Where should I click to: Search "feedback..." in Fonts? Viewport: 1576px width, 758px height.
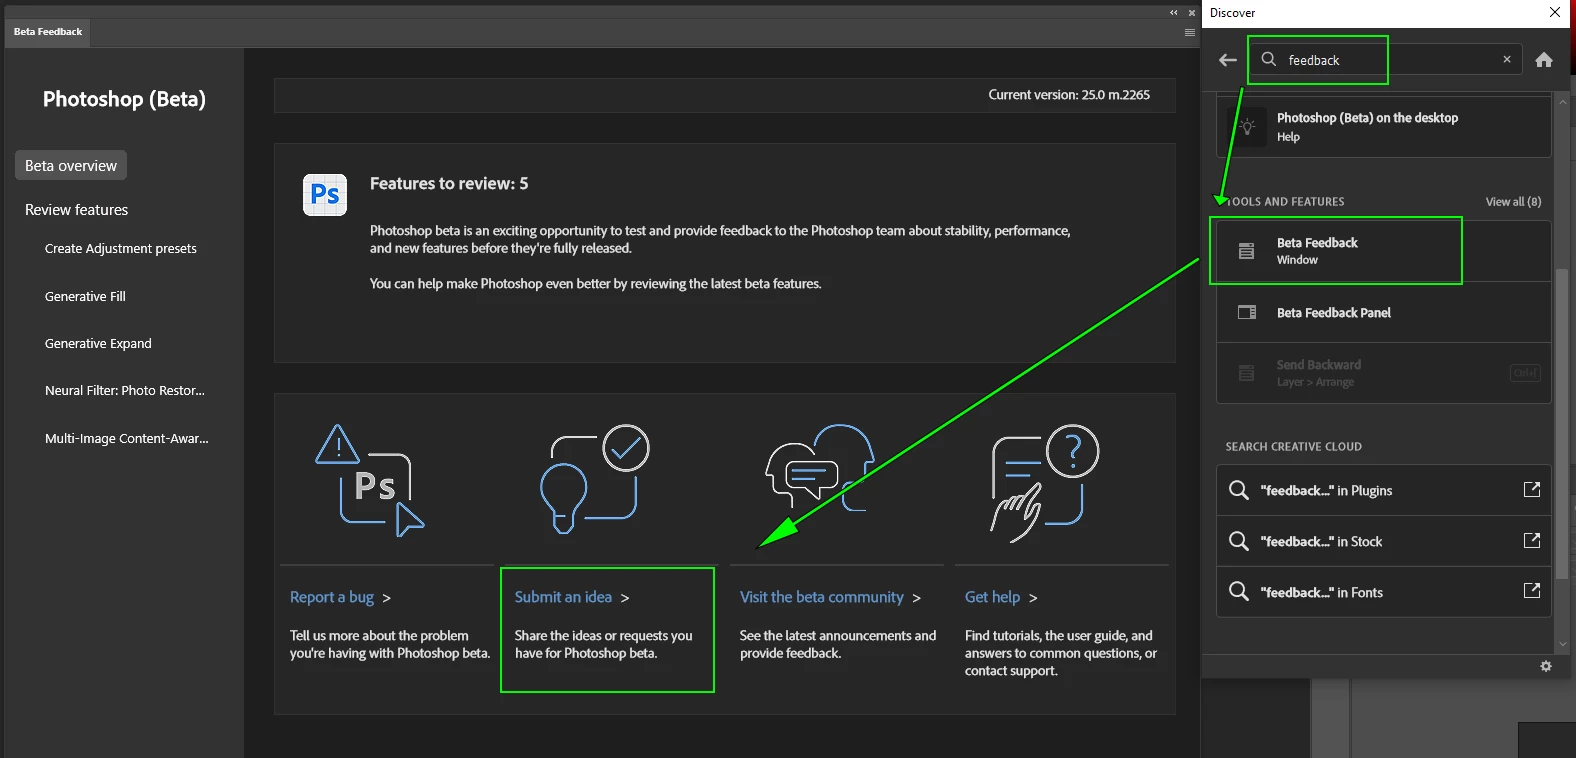coord(1384,592)
